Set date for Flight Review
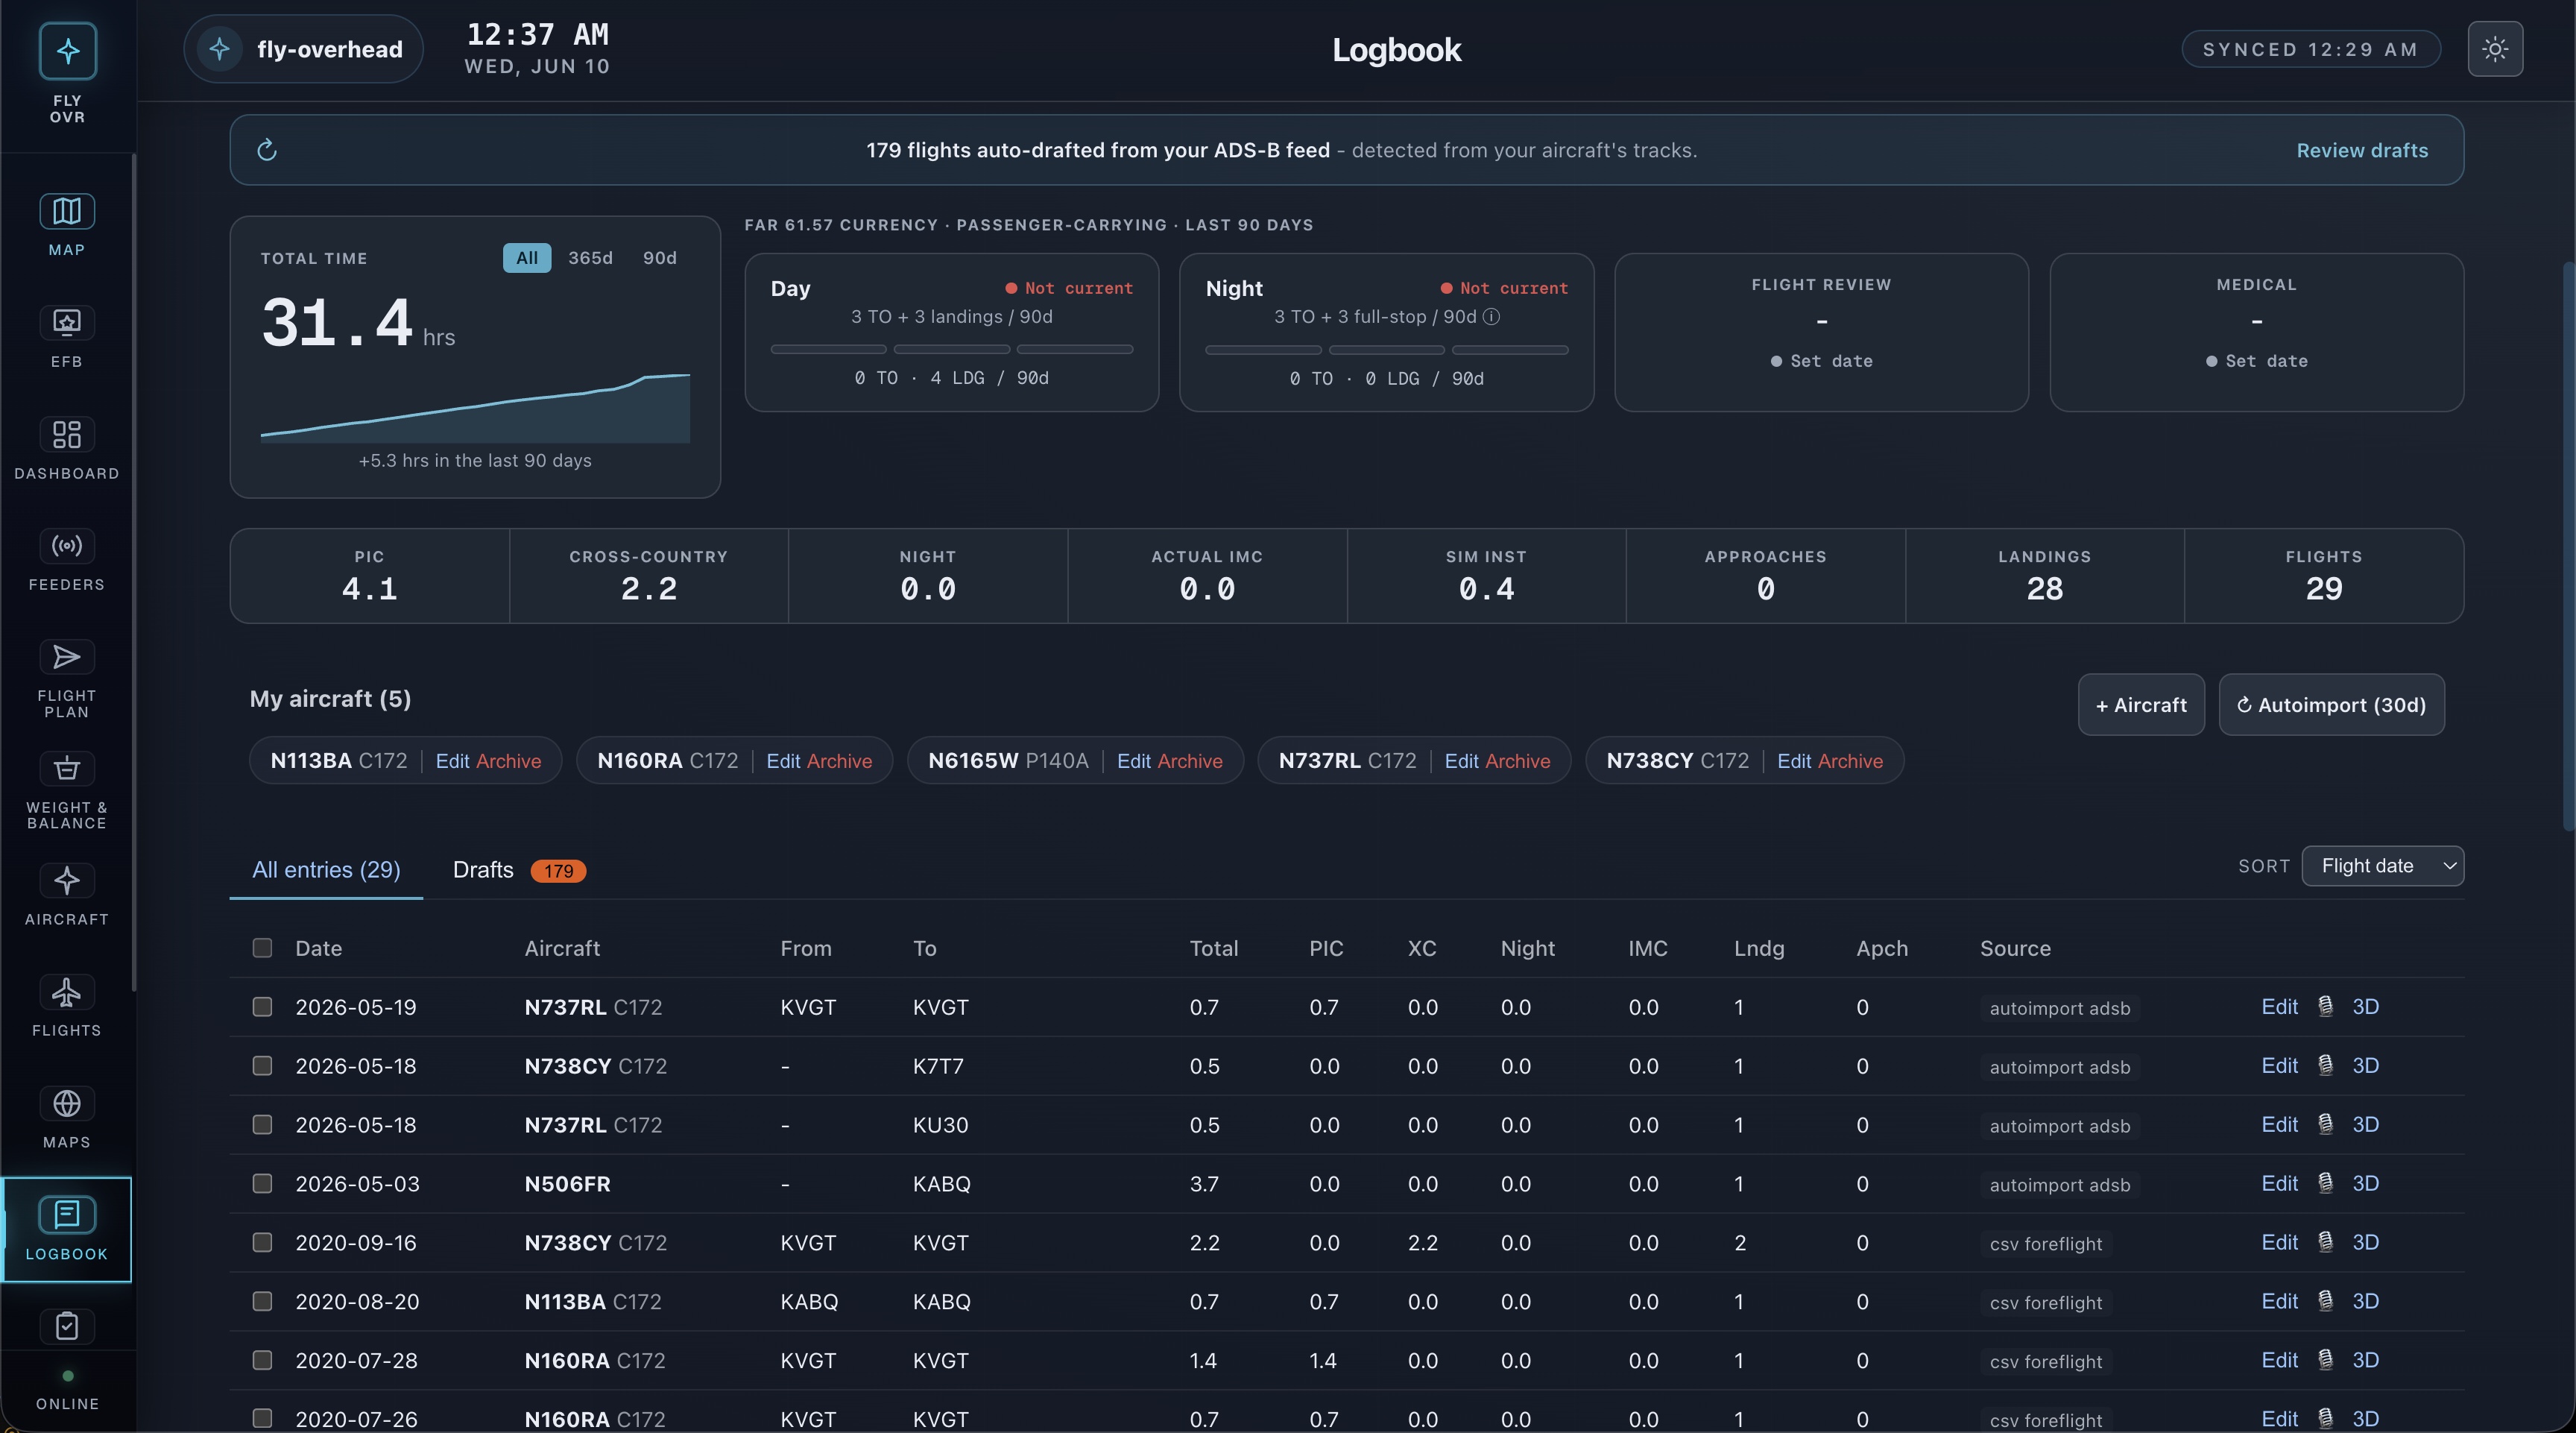Viewport: 2576px width, 1433px height. [x=1821, y=361]
